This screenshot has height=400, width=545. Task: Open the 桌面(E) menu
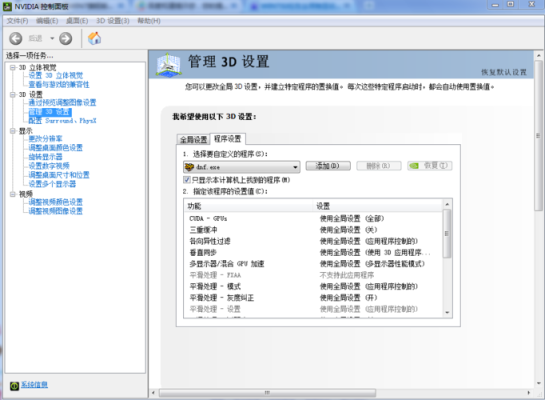(77, 21)
